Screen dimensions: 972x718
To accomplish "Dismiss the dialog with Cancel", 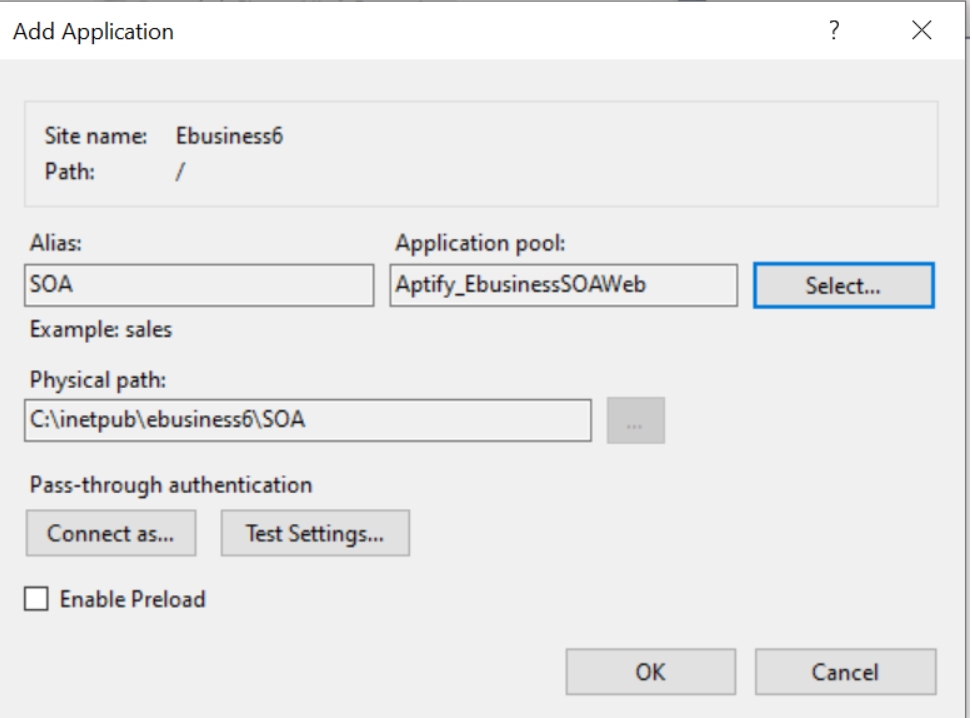I will click(x=845, y=672).
